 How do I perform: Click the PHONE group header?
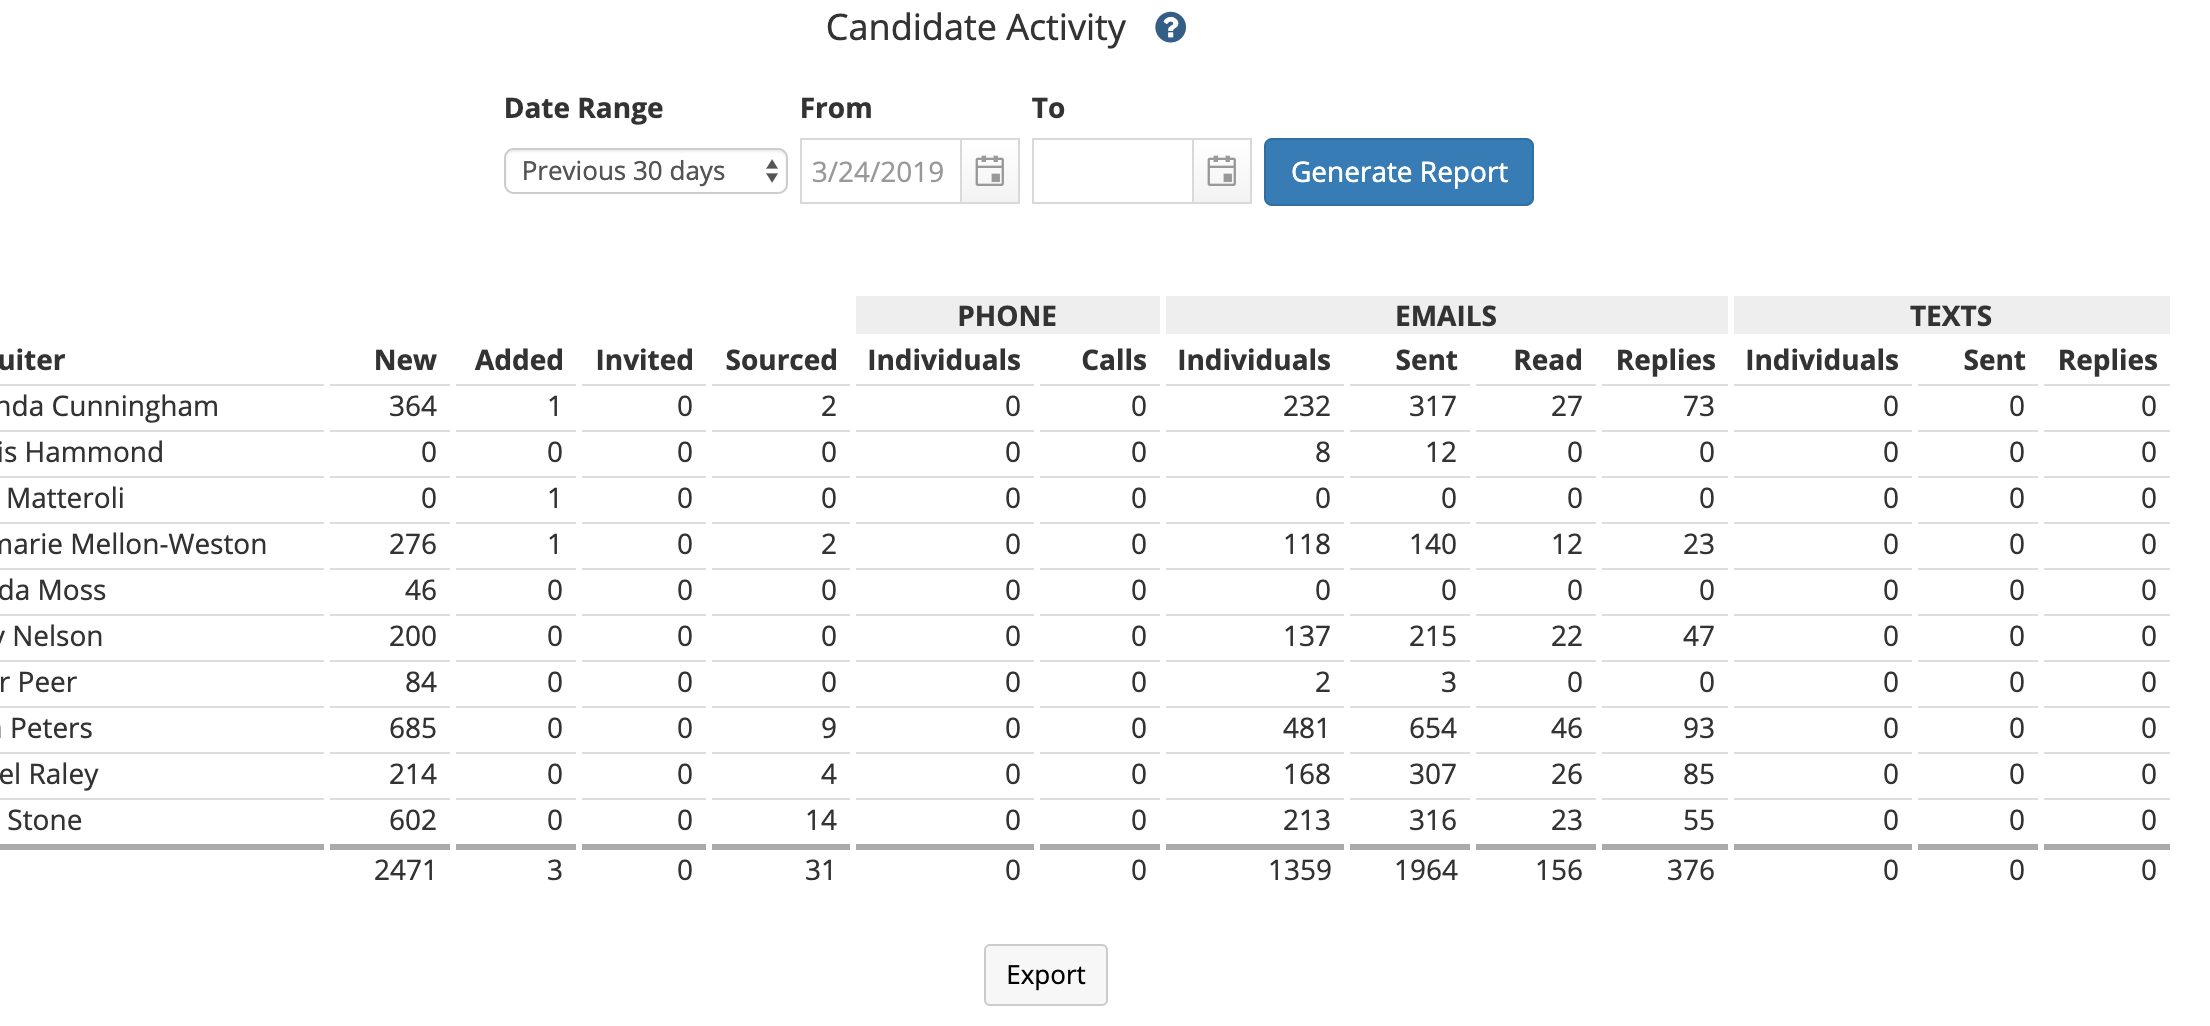pos(1007,316)
